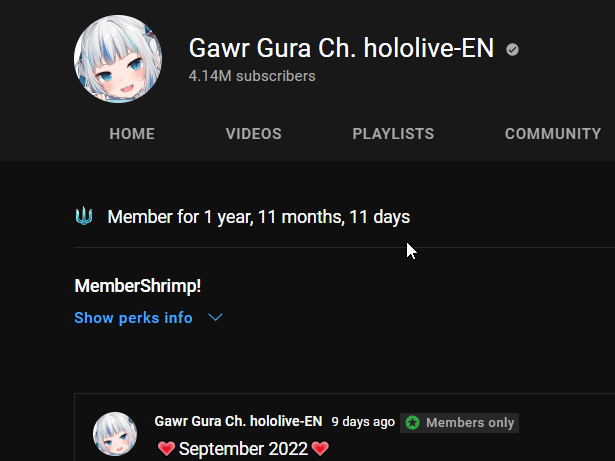The width and height of the screenshot is (615, 461).
Task: Open the large Gawr Gura channel avatar
Action: [x=118, y=59]
